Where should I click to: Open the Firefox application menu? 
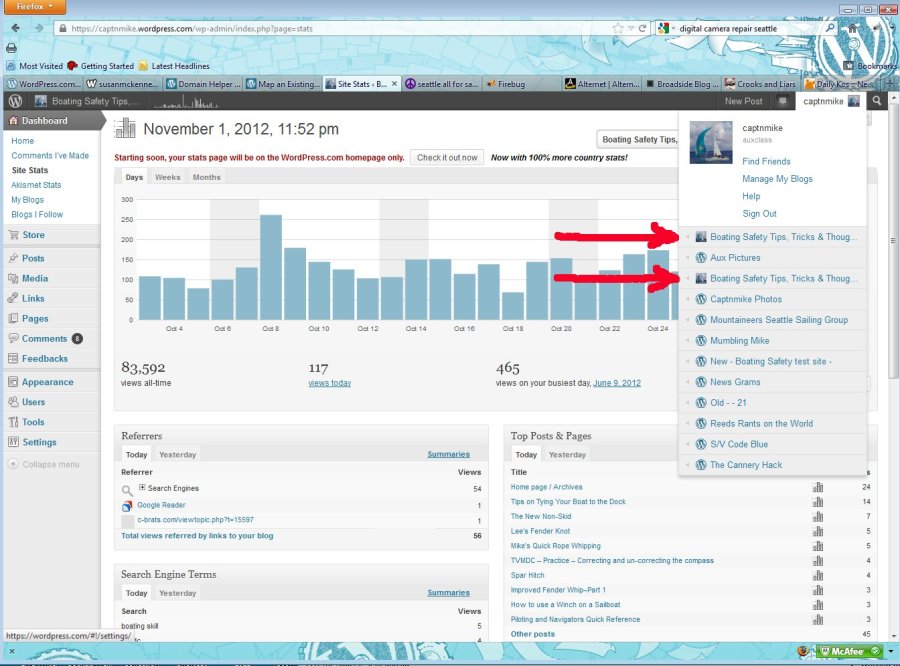coord(35,7)
